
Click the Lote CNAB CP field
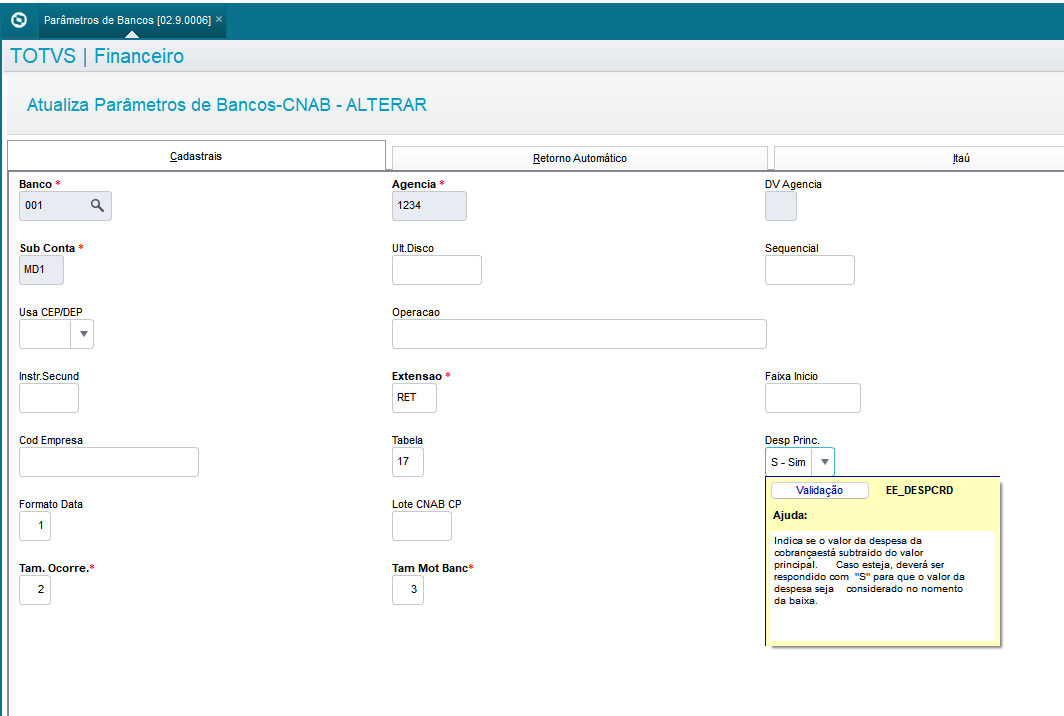421,526
